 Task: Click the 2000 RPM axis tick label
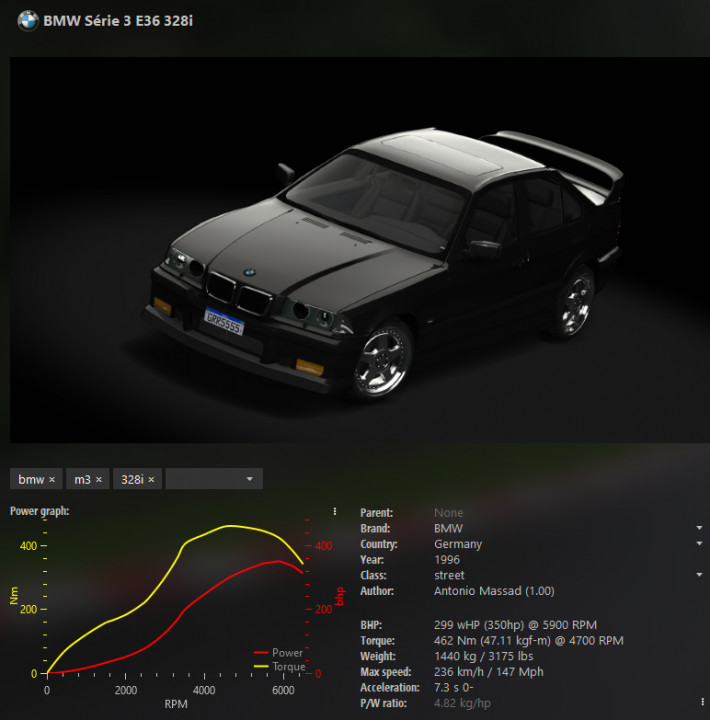pos(126,690)
